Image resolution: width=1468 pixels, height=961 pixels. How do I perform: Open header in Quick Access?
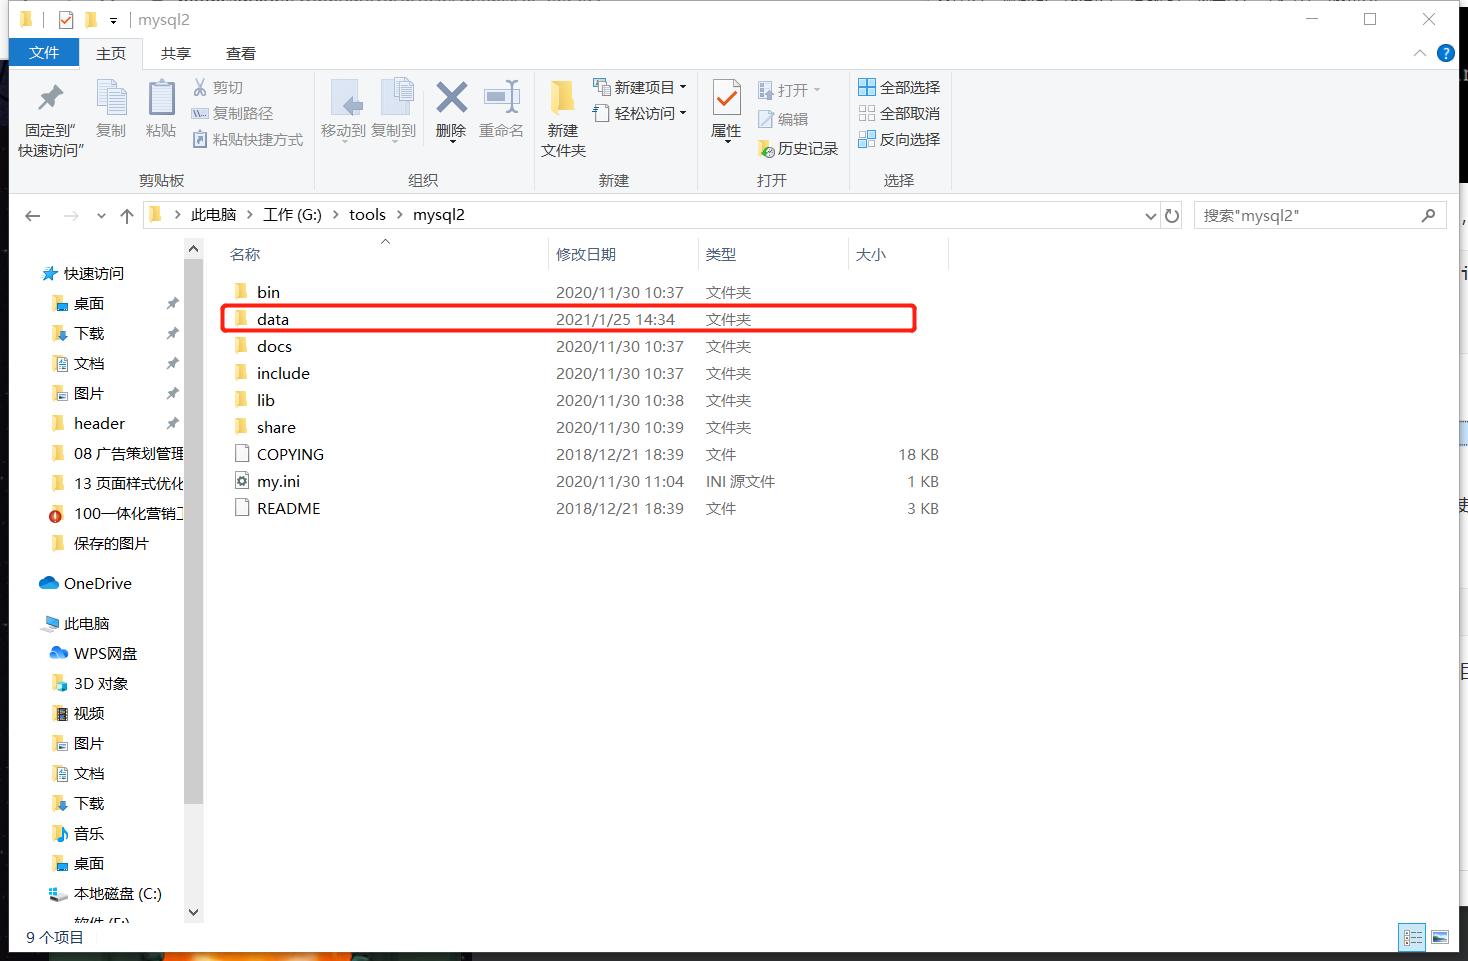point(99,423)
